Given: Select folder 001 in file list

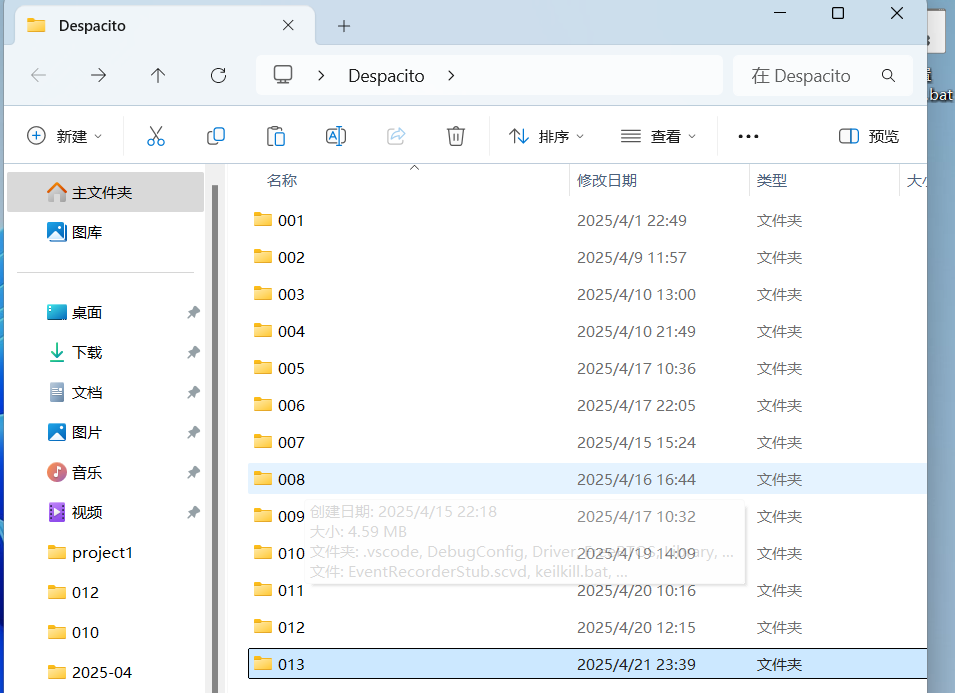Looking at the screenshot, I should pyautogui.click(x=587, y=220).
